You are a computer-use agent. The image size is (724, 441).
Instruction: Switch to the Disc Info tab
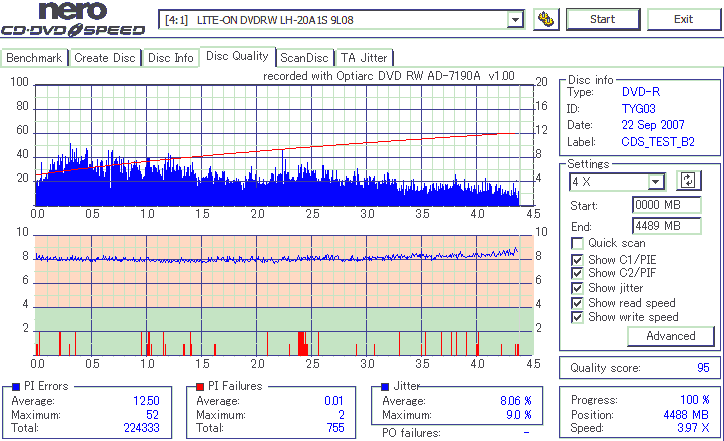(170, 58)
